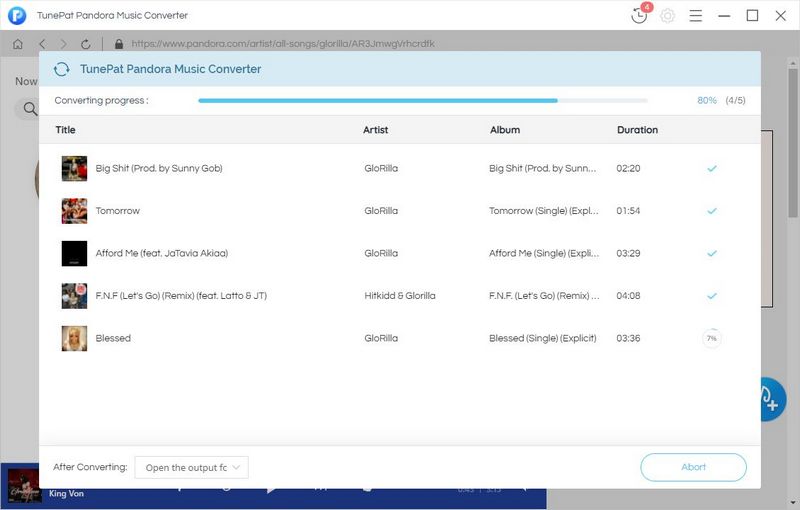Click the Pandora URL address field
Image resolution: width=800 pixels, height=510 pixels.
pyautogui.click(x=283, y=44)
